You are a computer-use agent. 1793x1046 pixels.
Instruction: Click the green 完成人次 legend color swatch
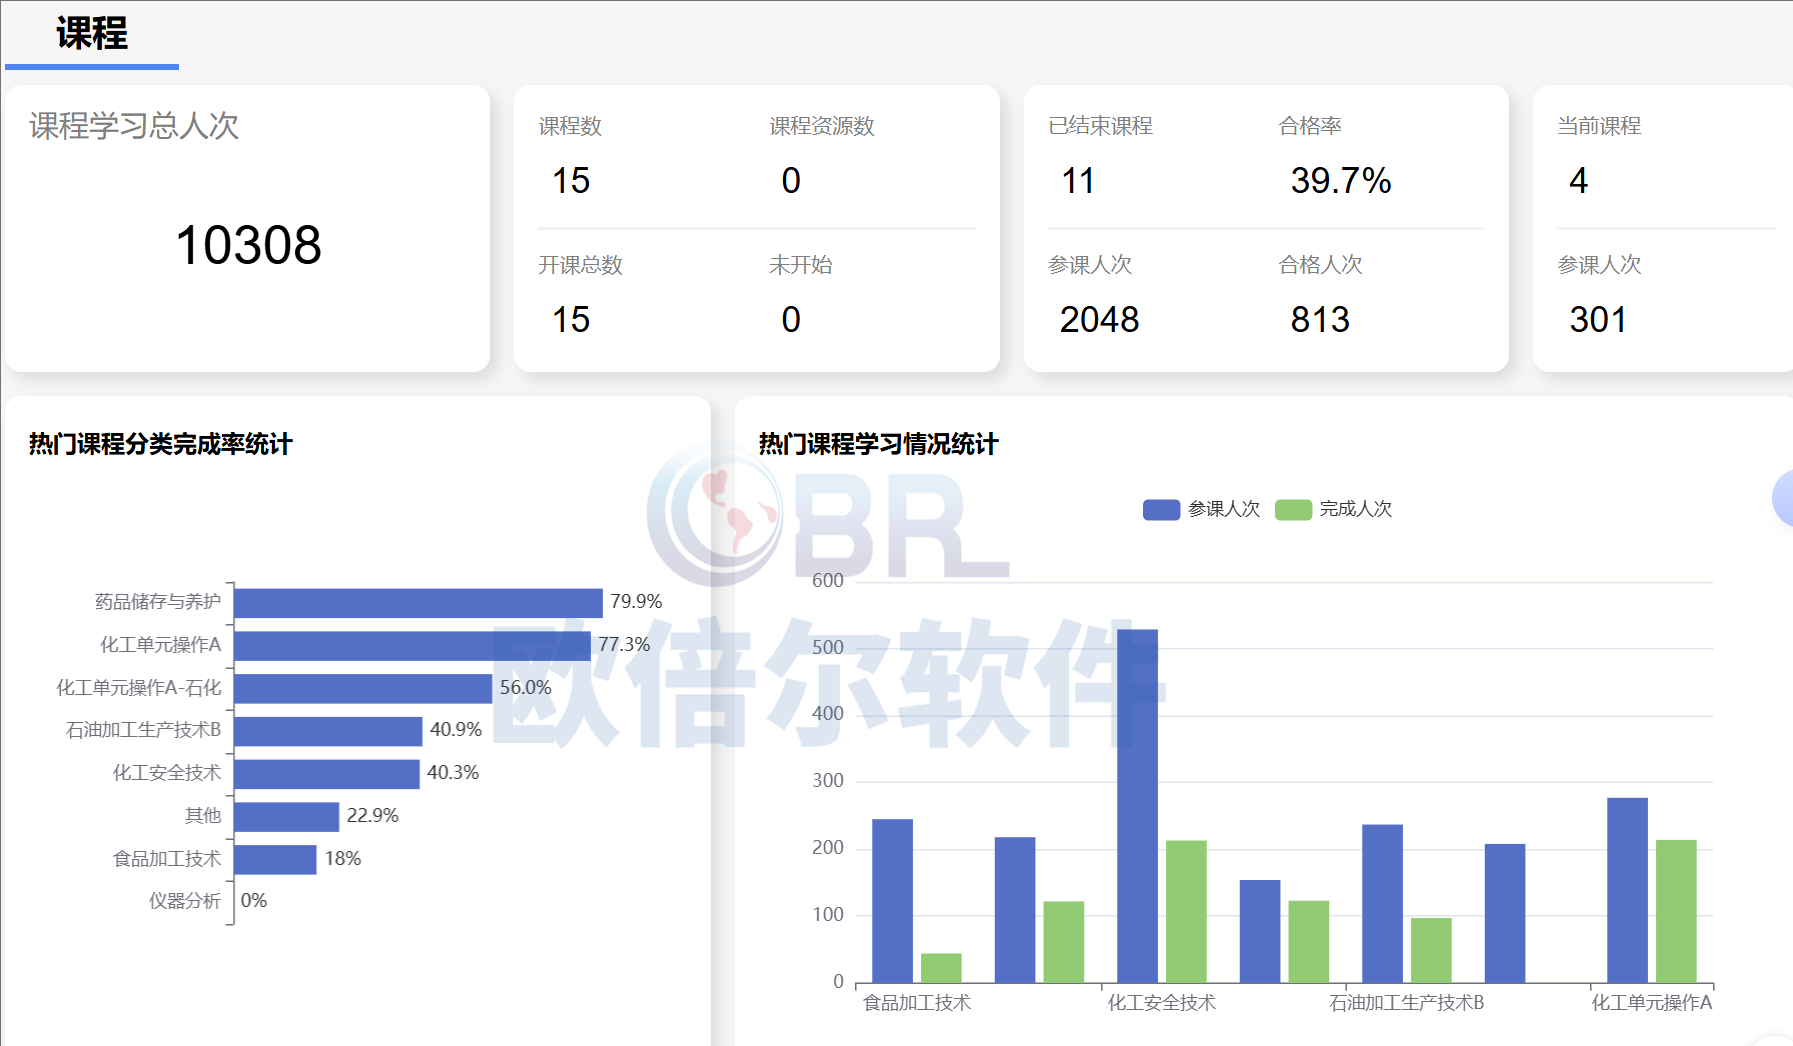1293,510
